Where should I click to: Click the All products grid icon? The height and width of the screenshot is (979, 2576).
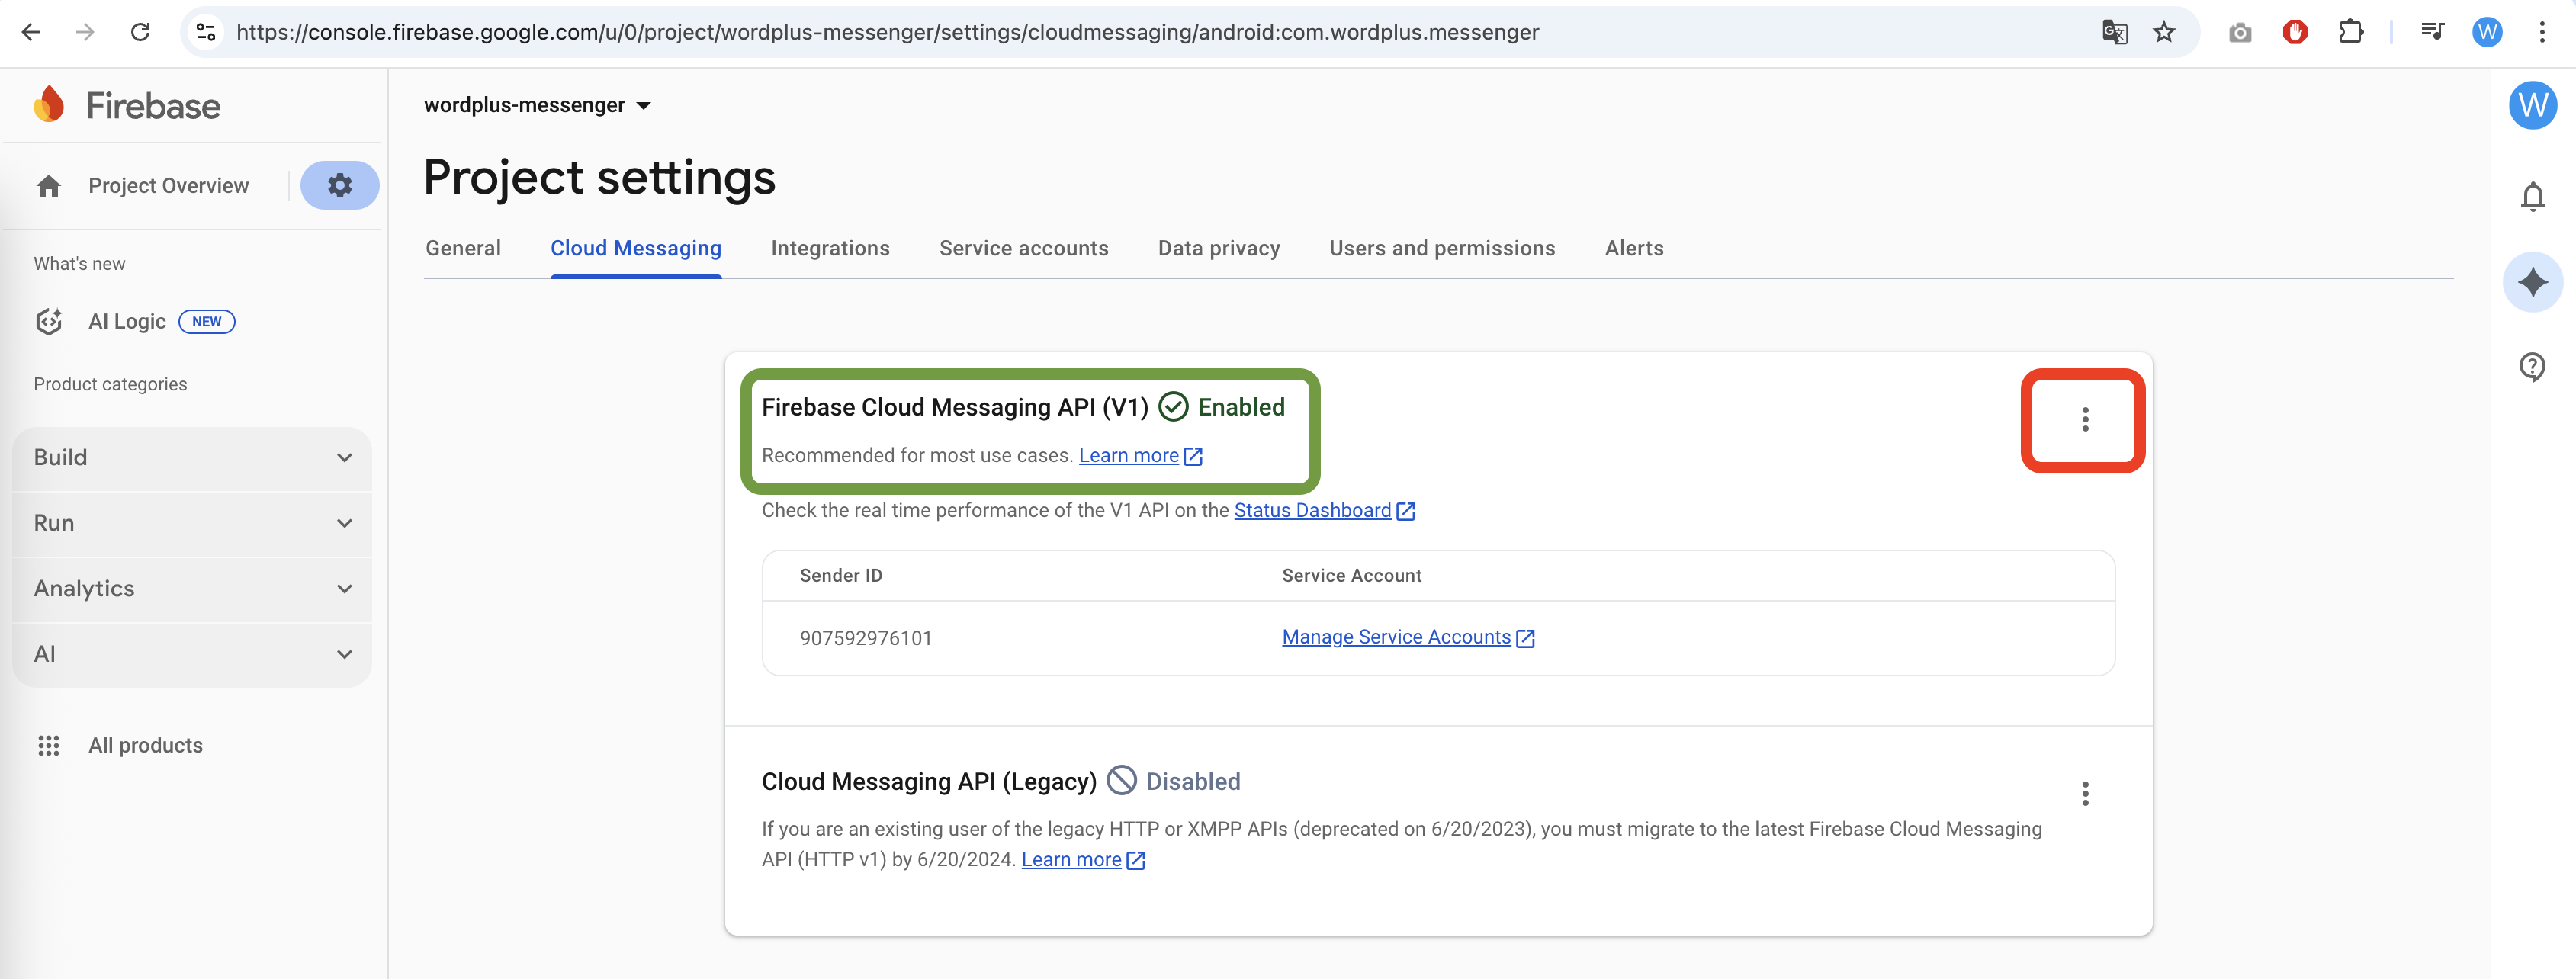[48, 745]
